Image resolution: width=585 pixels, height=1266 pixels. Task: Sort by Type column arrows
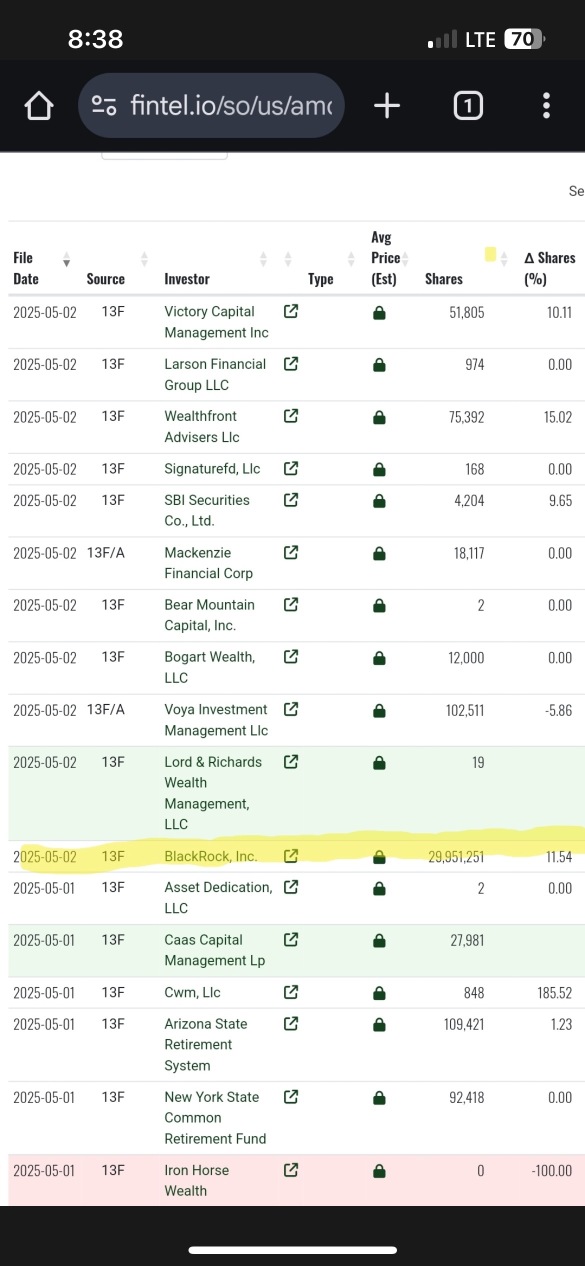351,259
